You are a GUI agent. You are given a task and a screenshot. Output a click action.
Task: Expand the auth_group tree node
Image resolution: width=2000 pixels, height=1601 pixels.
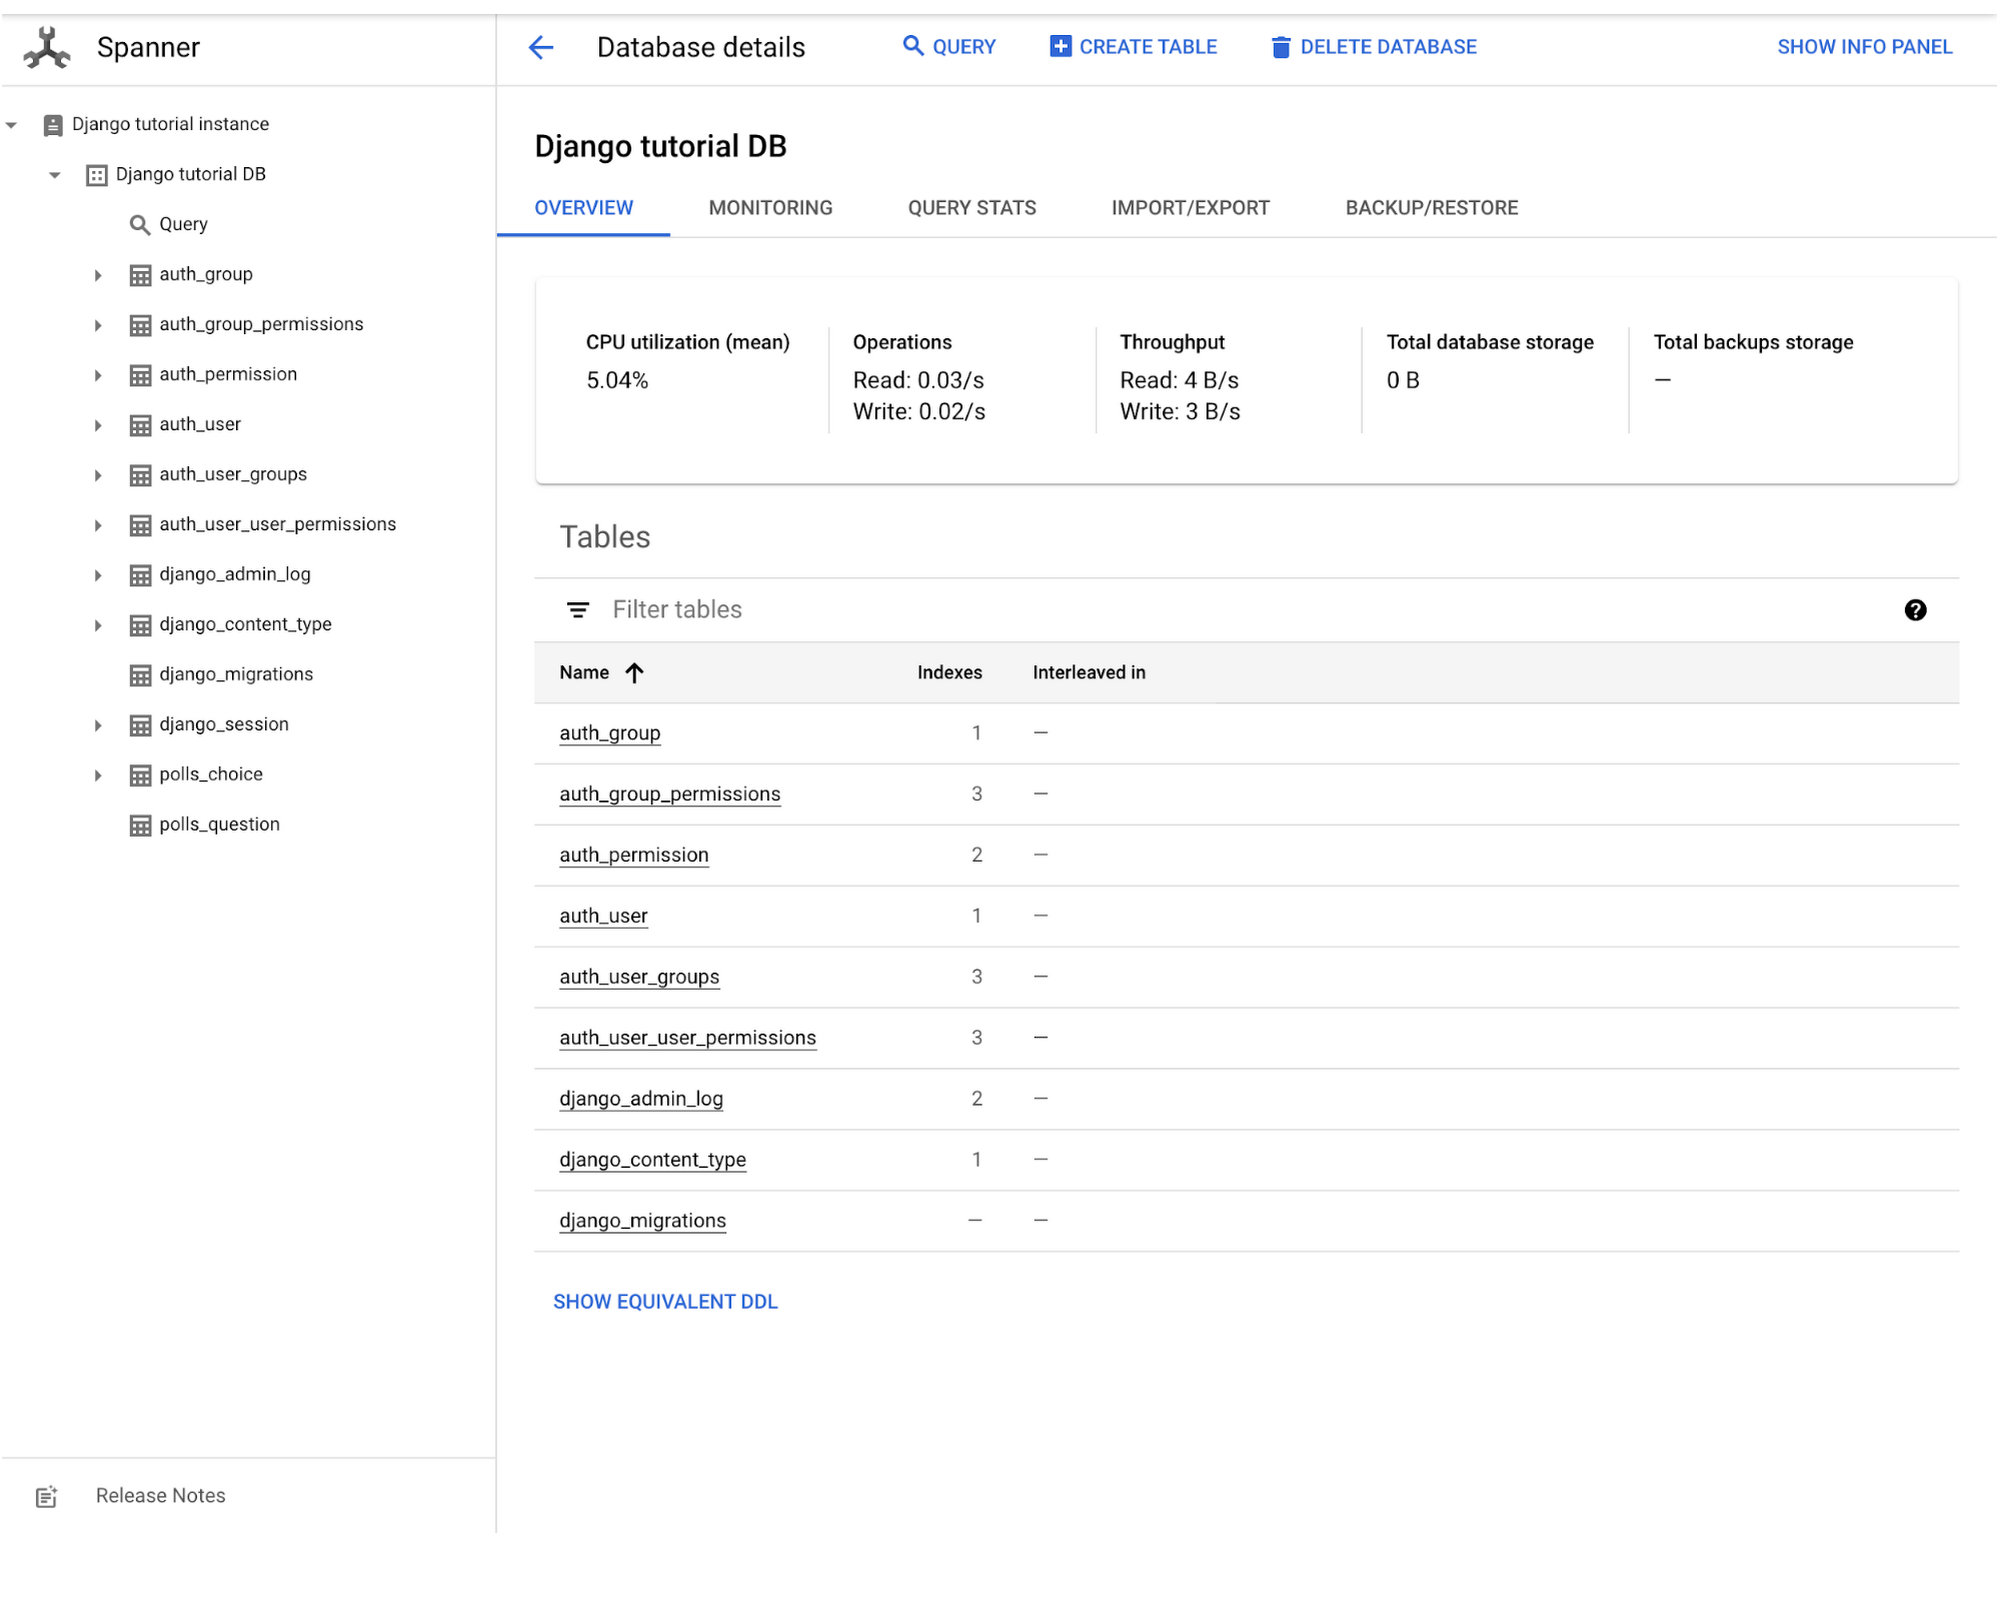tap(98, 275)
